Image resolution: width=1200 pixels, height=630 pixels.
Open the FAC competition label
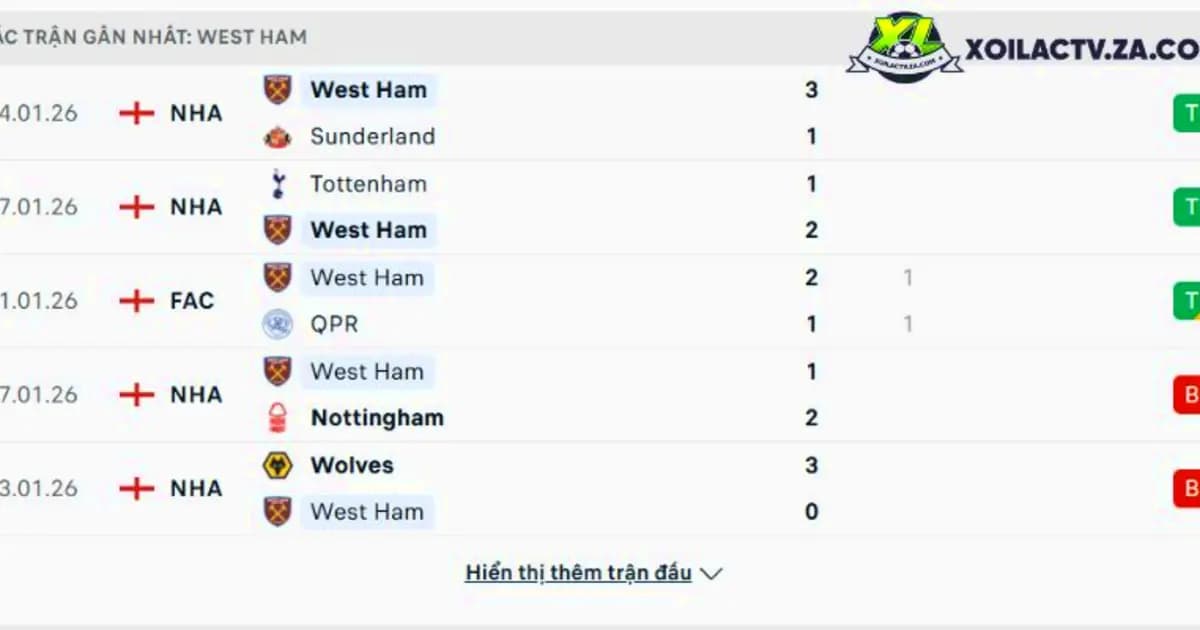pos(192,301)
